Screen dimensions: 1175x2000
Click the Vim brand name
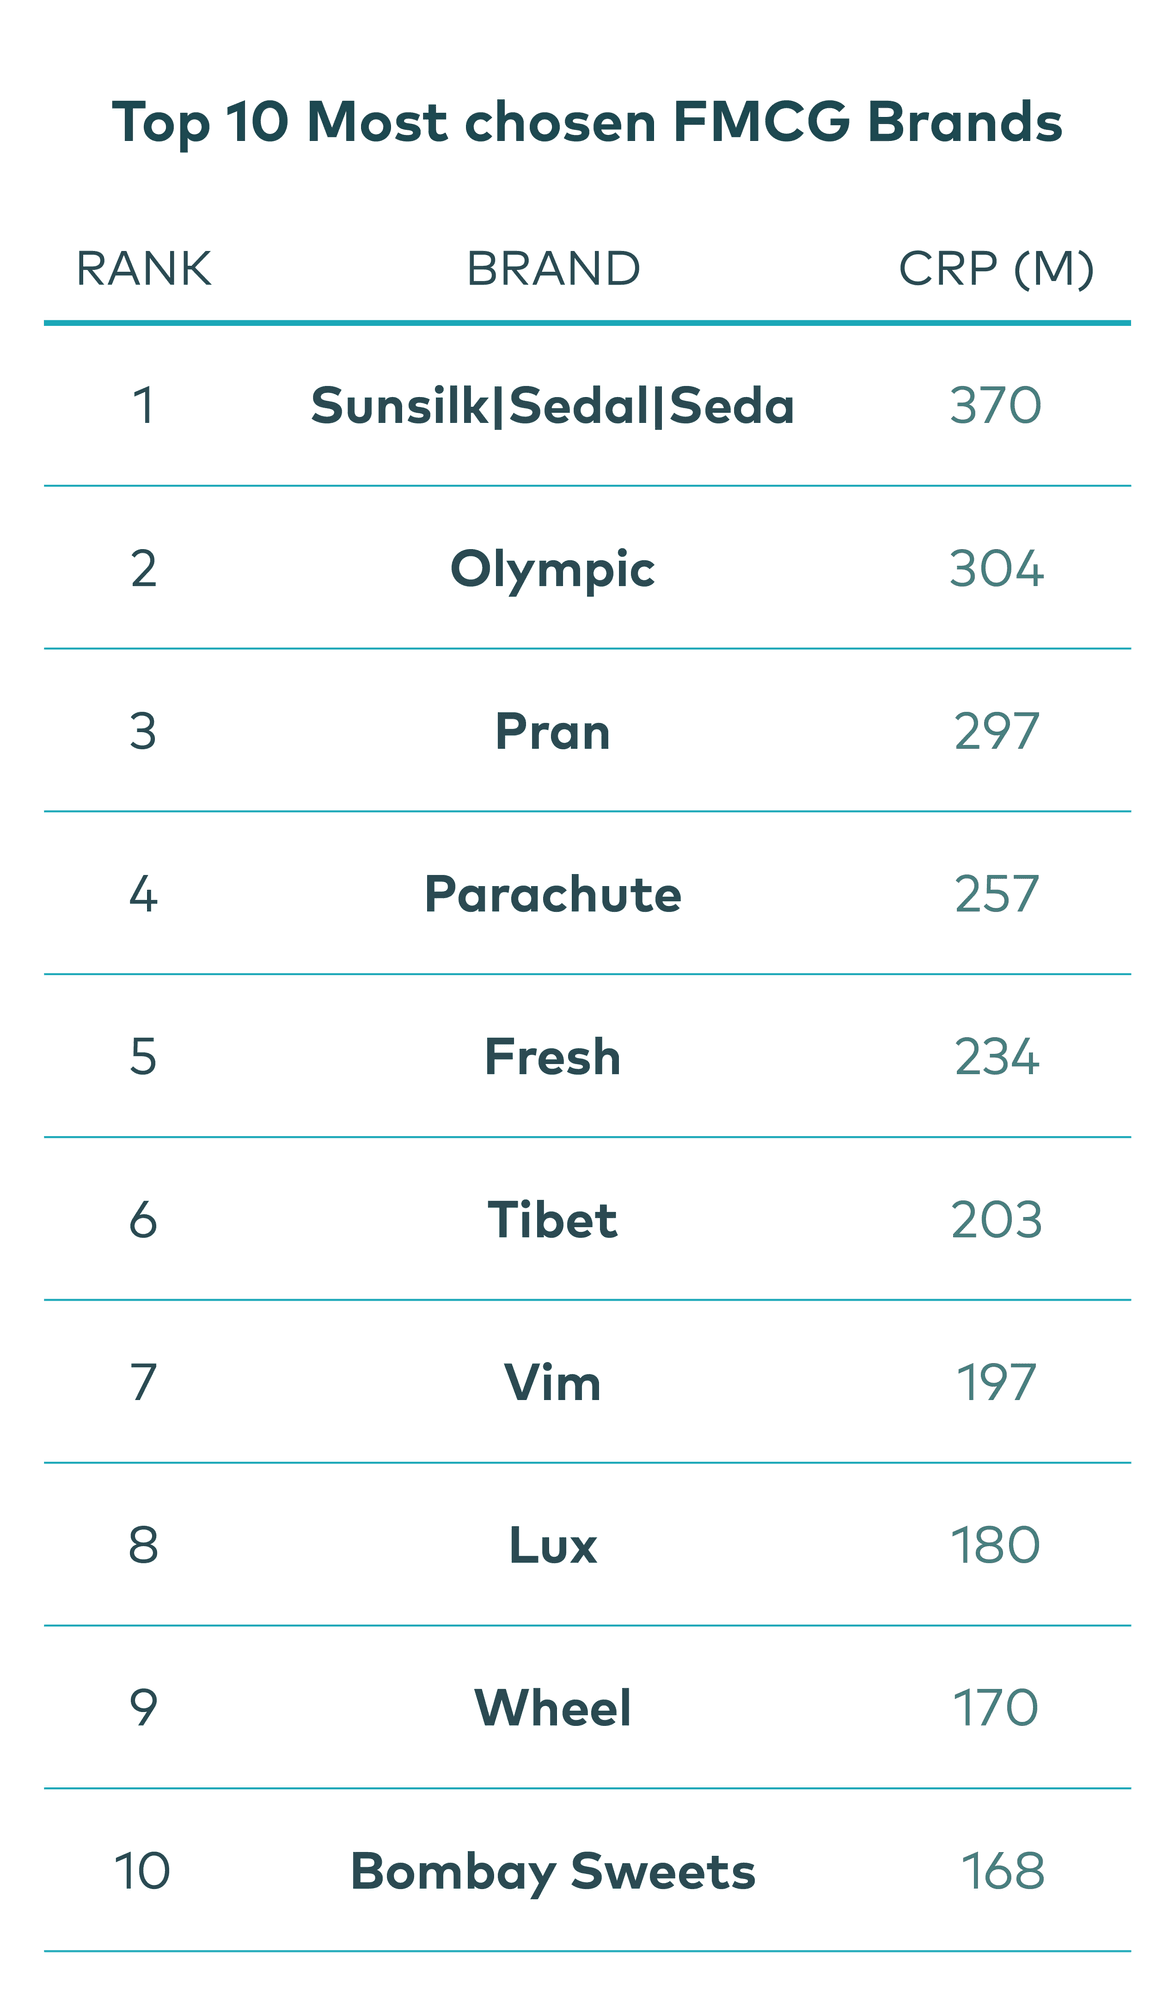pos(553,1384)
